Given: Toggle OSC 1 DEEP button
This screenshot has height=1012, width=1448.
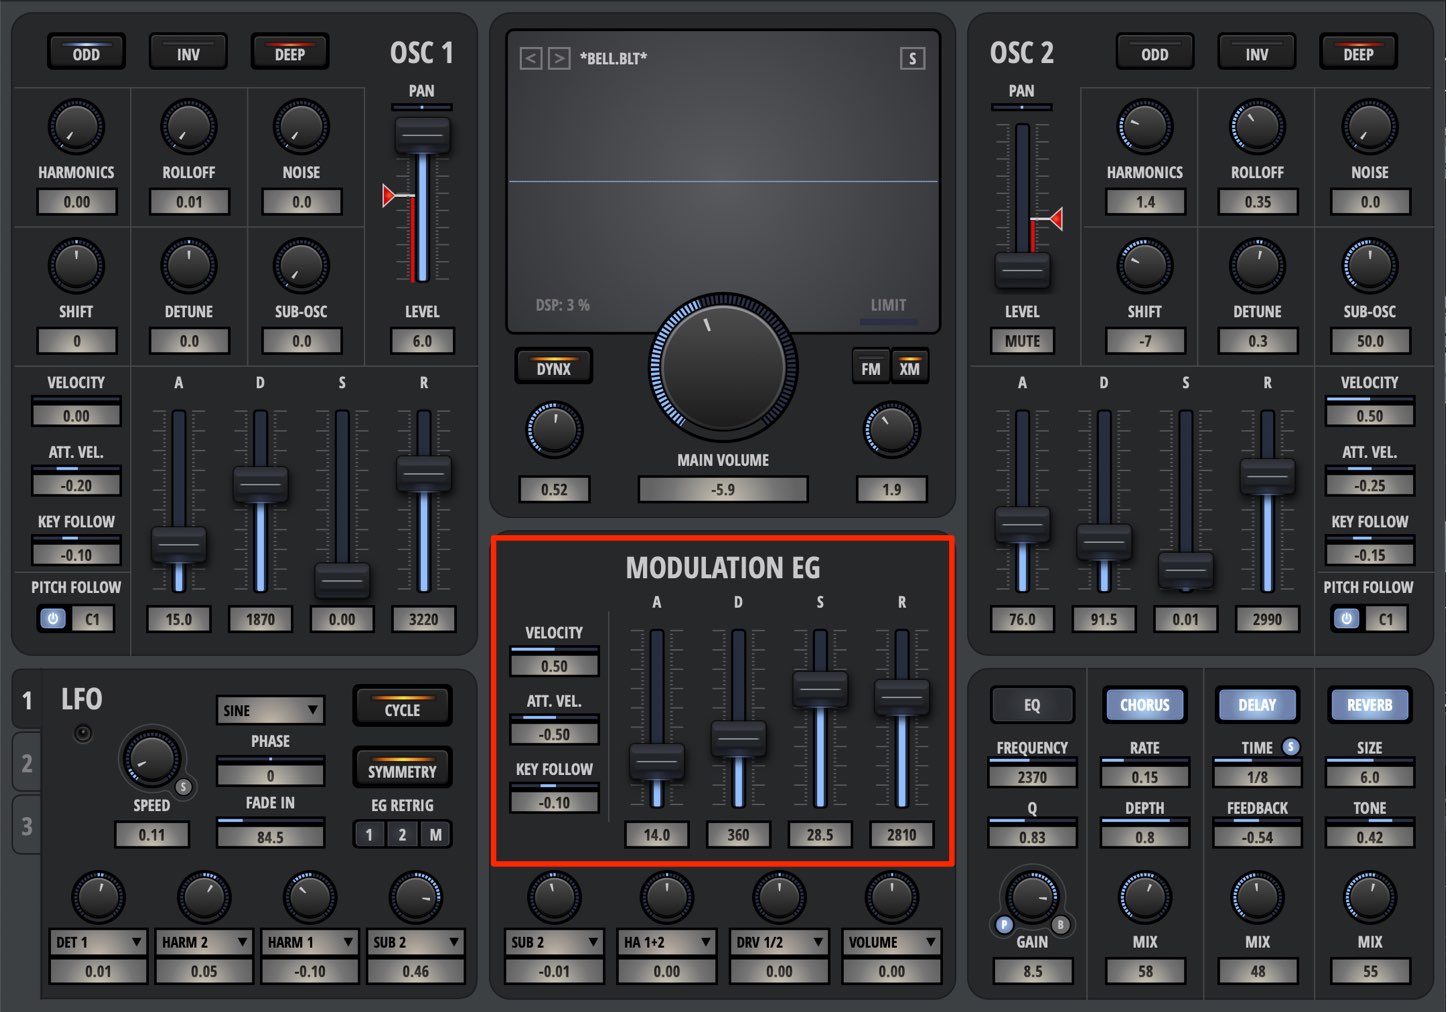Looking at the screenshot, I should pos(290,53).
